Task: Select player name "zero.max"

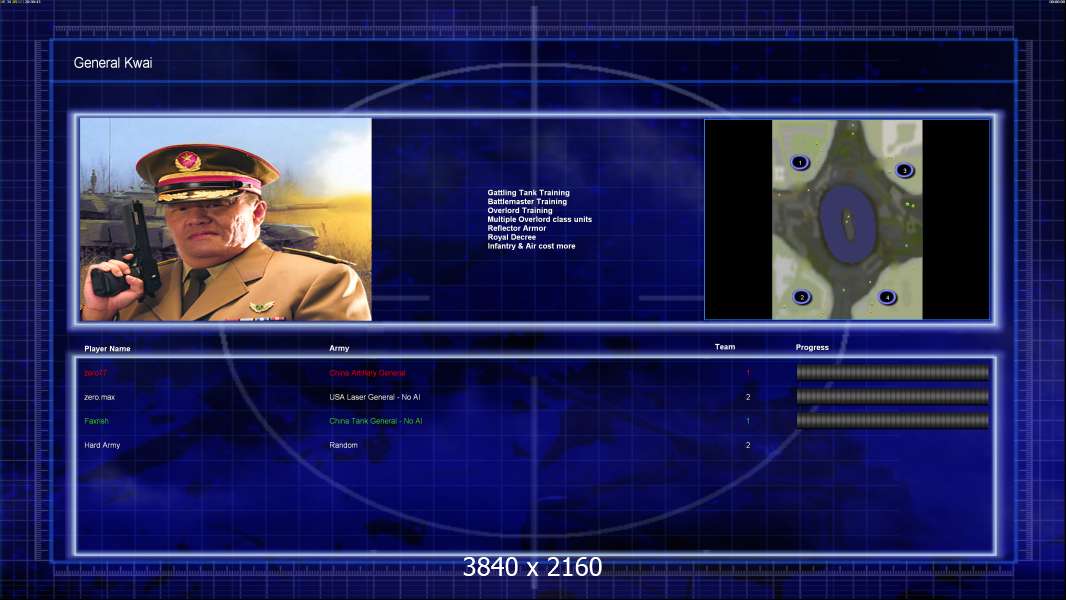Action: pyautogui.click(x=99, y=397)
